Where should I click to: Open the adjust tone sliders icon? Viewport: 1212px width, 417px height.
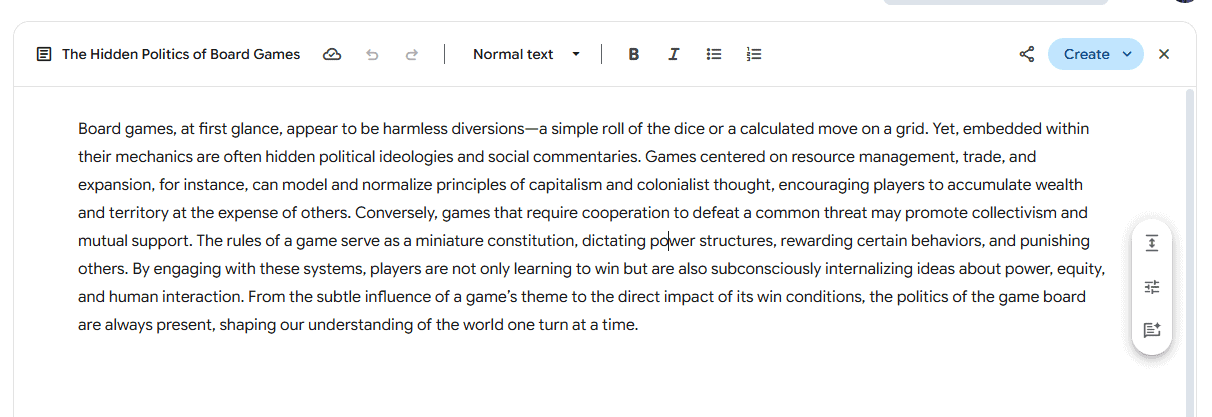click(1152, 287)
